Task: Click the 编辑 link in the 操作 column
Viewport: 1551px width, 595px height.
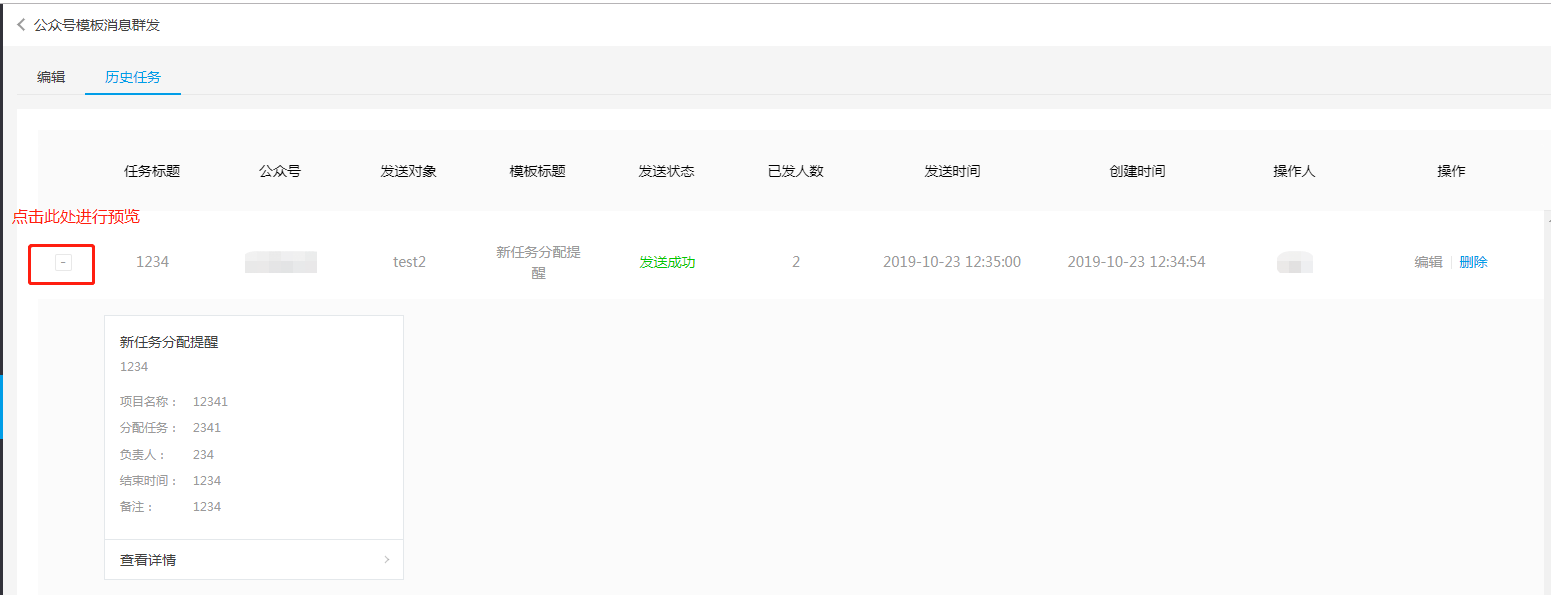Action: [x=1428, y=262]
